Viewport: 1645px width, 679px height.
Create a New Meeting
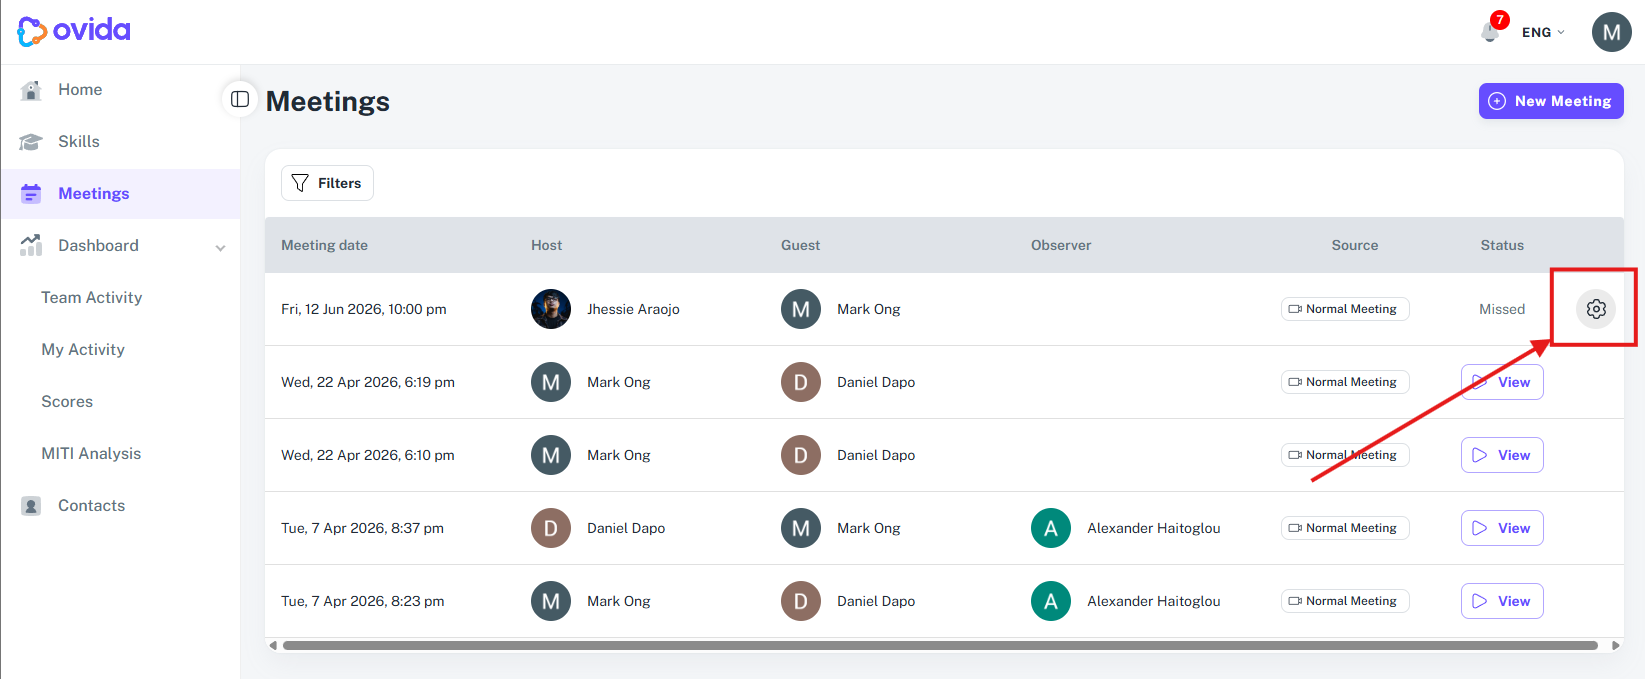1551,101
